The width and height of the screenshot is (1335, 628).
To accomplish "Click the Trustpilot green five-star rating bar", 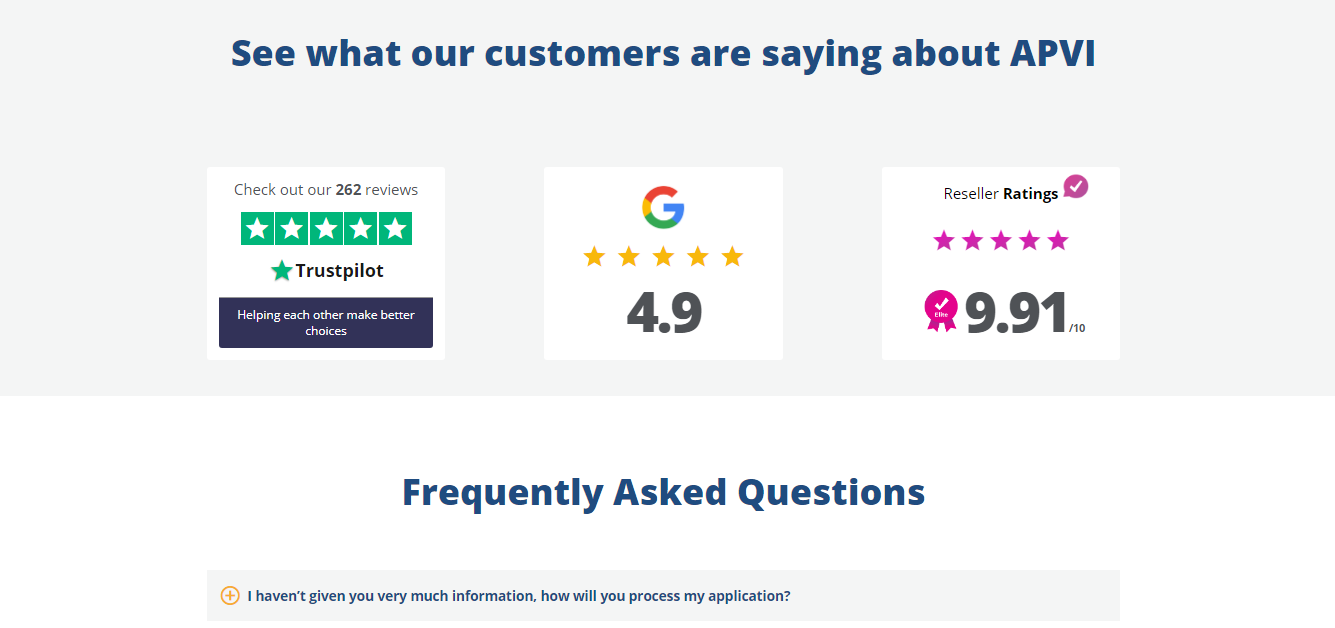I will [x=326, y=229].
